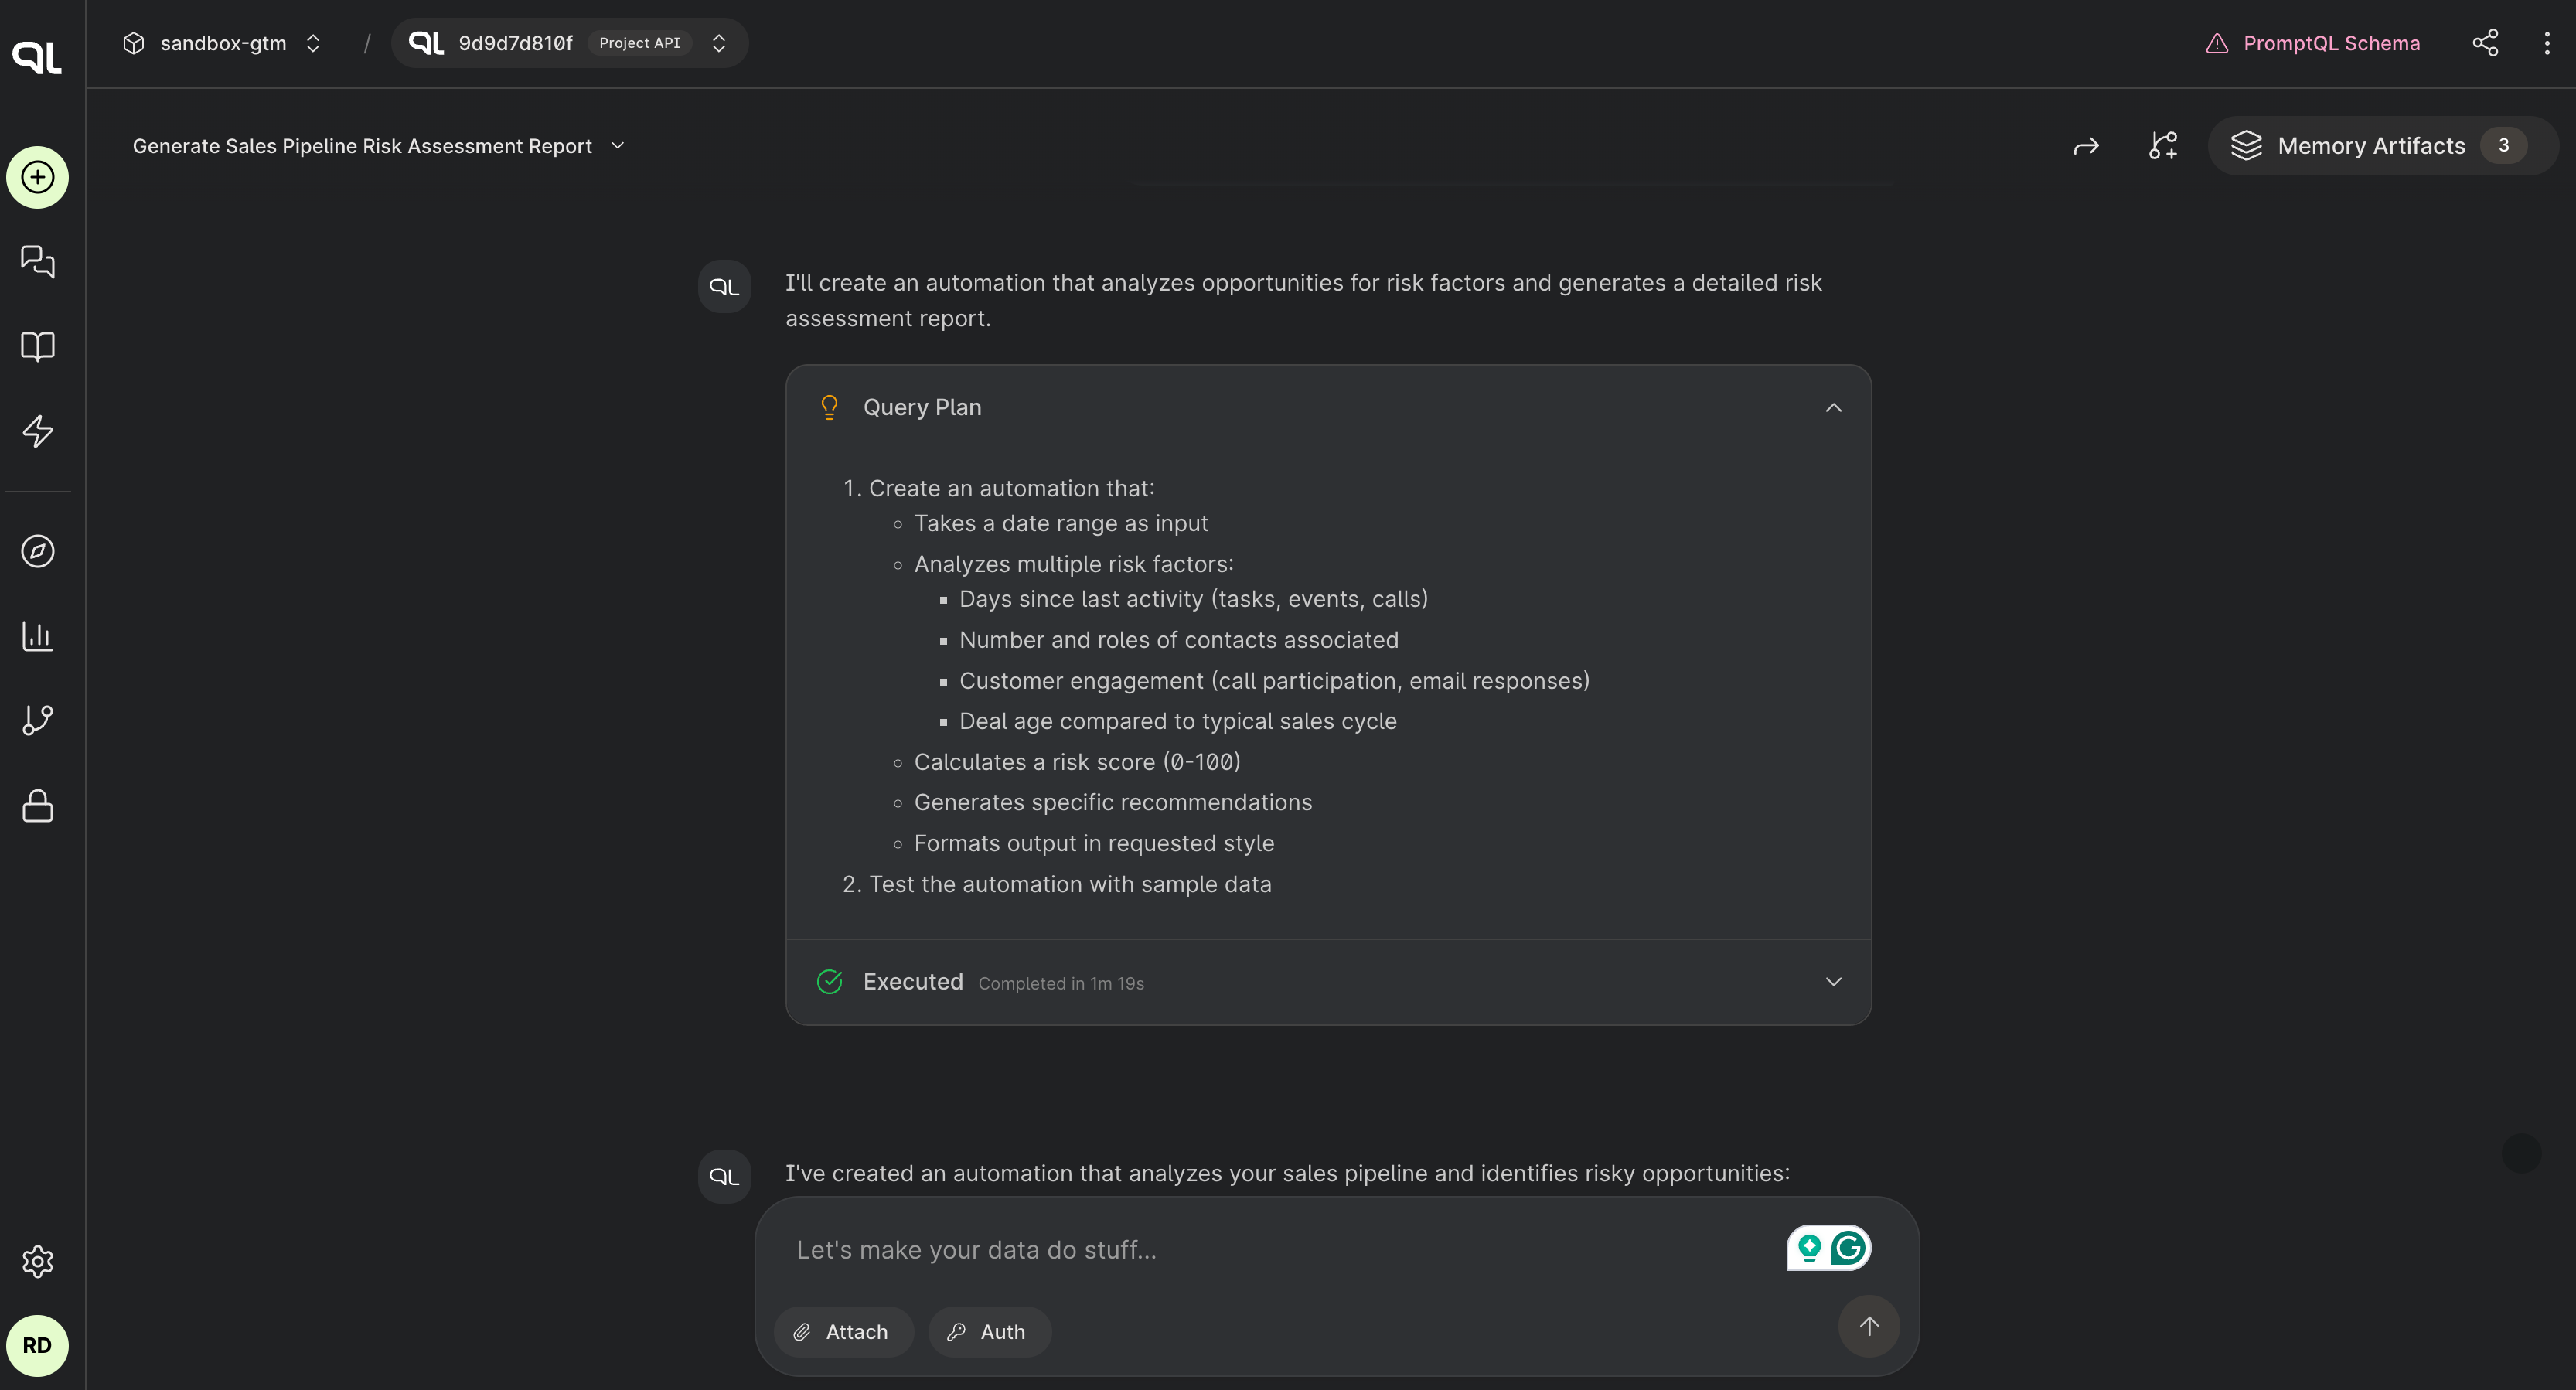This screenshot has width=2576, height=1390.
Task: Start a new thread with the plus button
Action: pos(37,177)
